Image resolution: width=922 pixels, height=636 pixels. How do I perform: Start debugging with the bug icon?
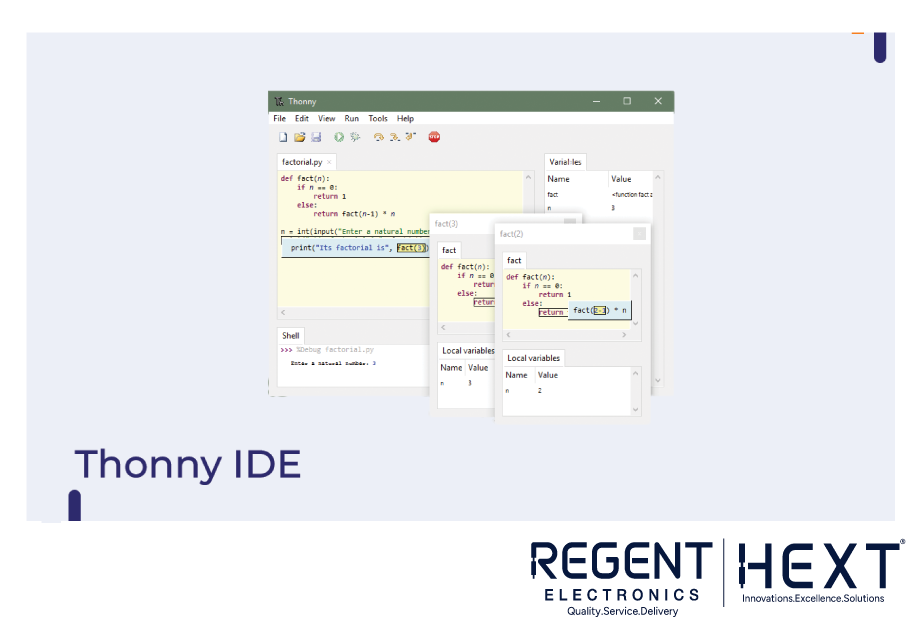pos(355,137)
